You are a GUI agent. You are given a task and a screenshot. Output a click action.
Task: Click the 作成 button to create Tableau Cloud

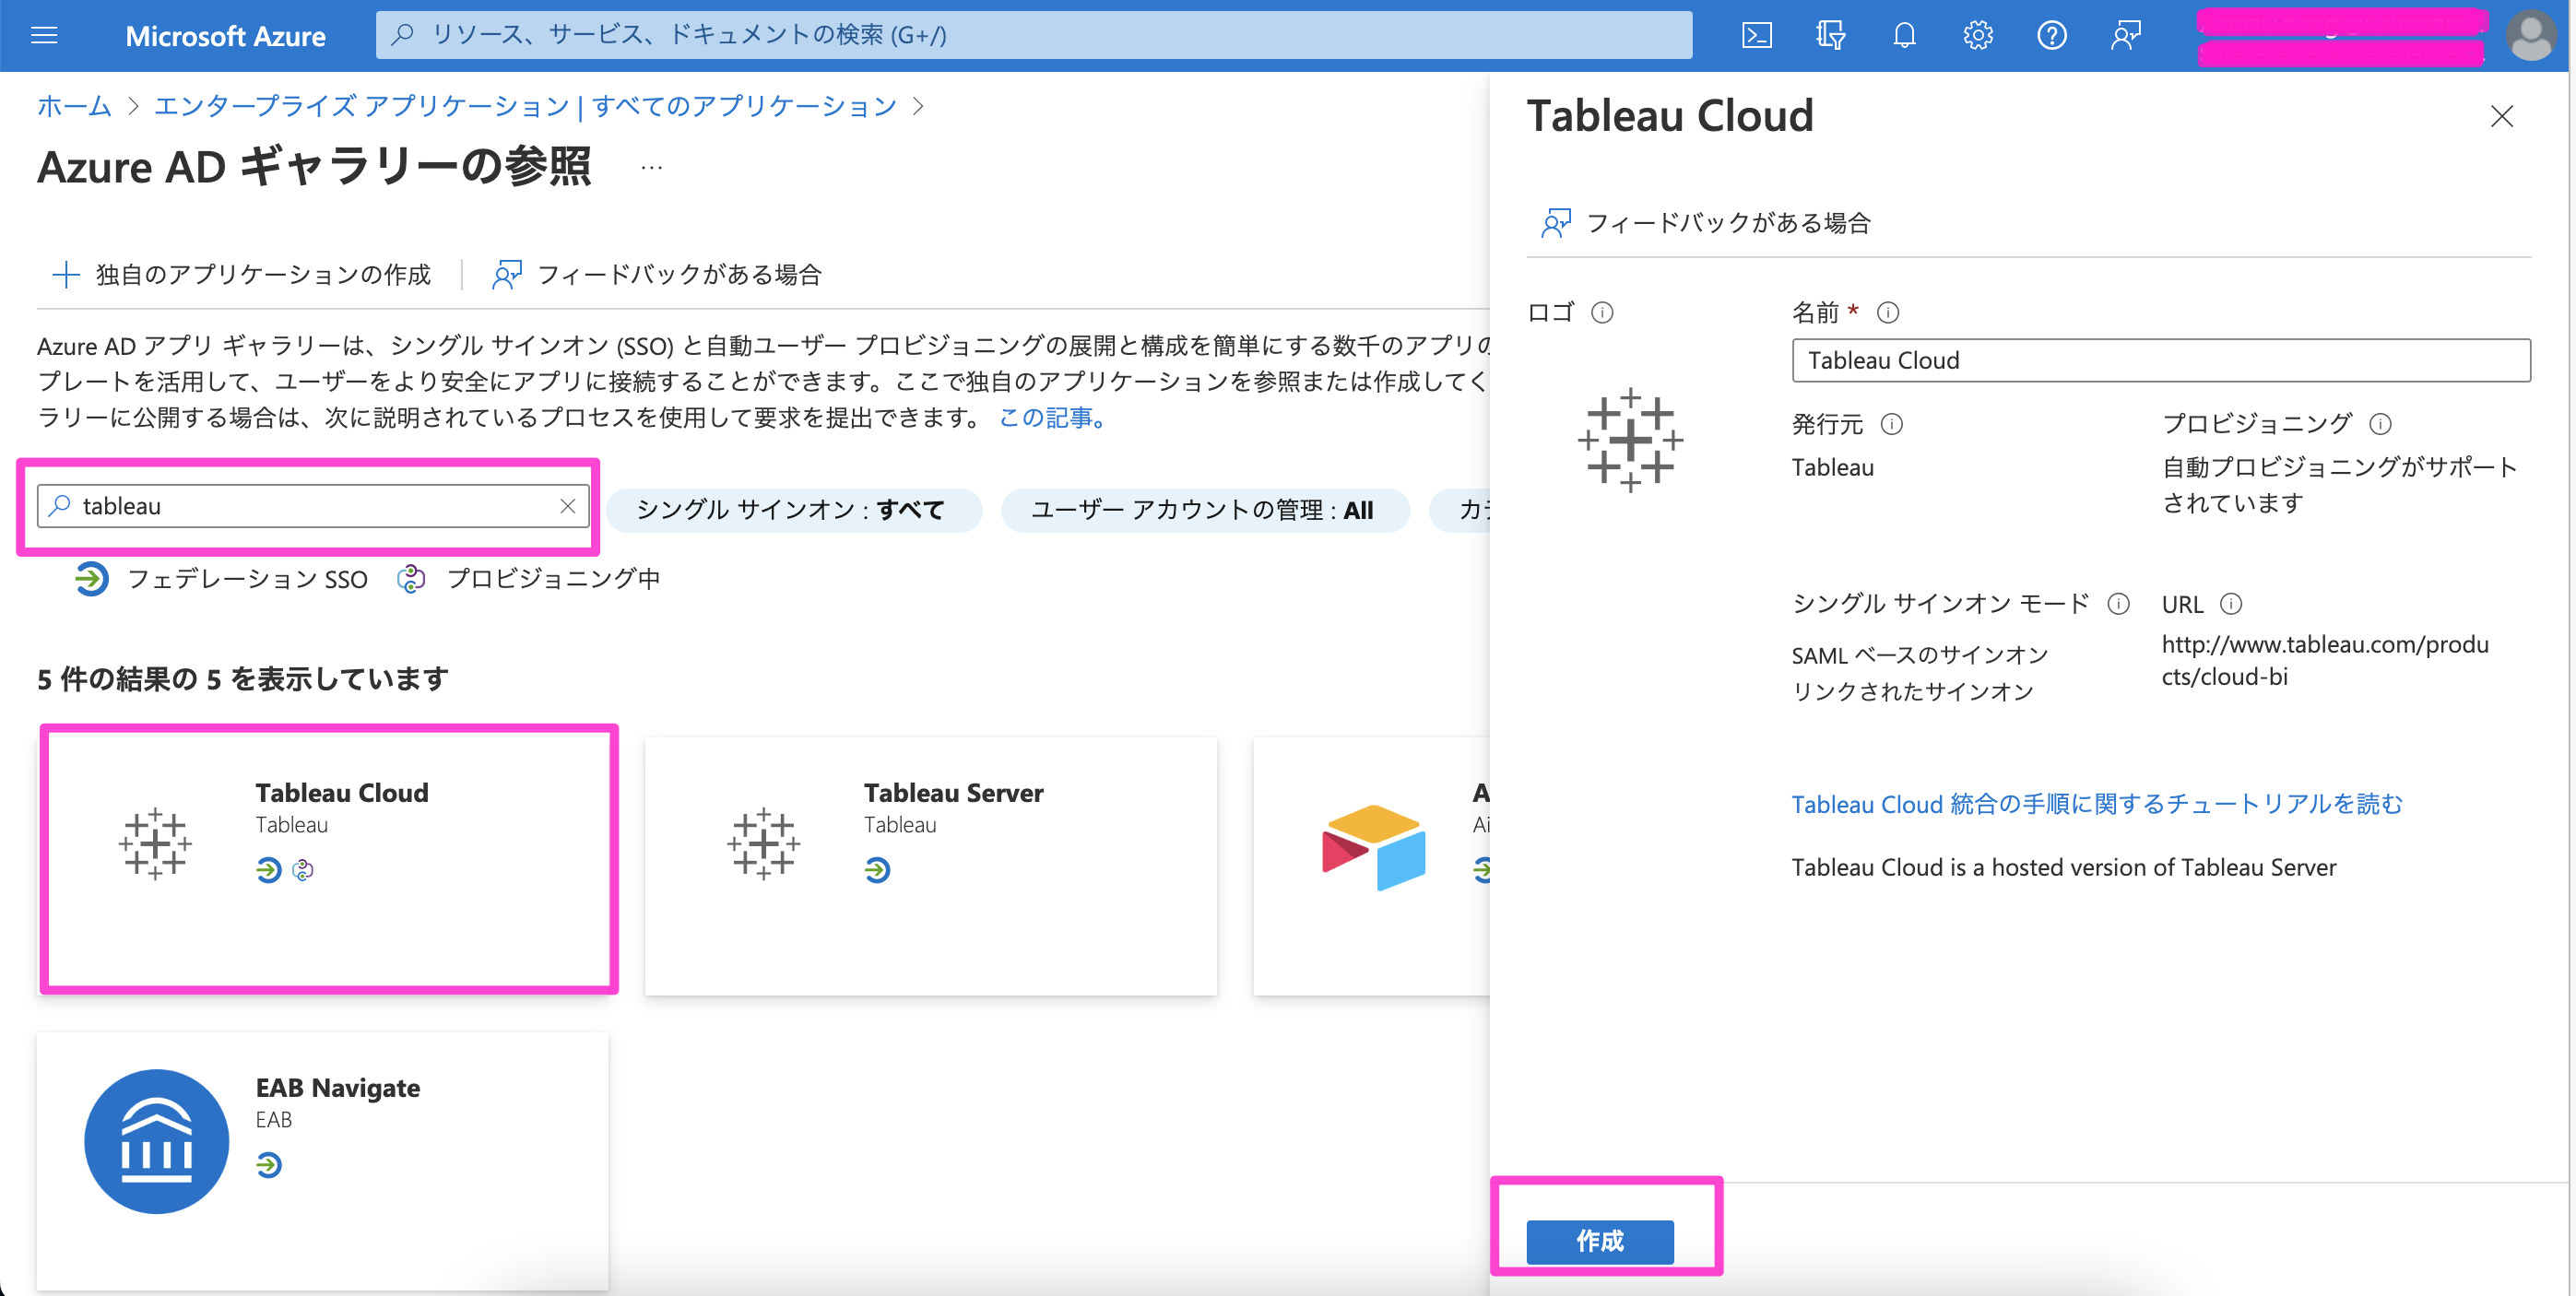1599,1242
